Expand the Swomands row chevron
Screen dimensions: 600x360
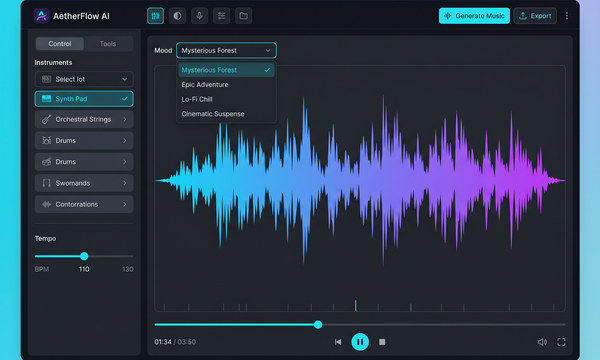pos(124,183)
